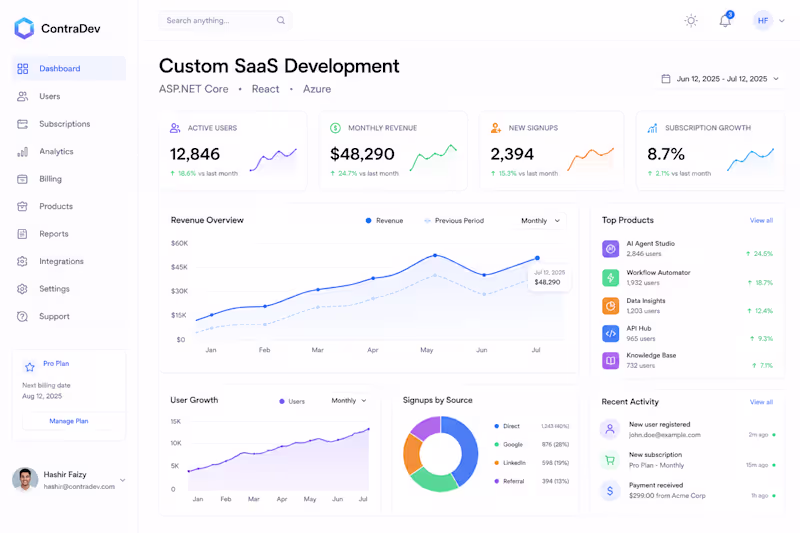Focus the Search anything field

coord(225,20)
